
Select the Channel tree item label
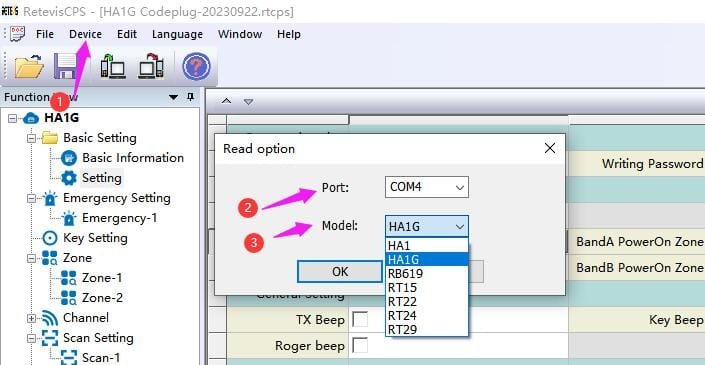(86, 318)
